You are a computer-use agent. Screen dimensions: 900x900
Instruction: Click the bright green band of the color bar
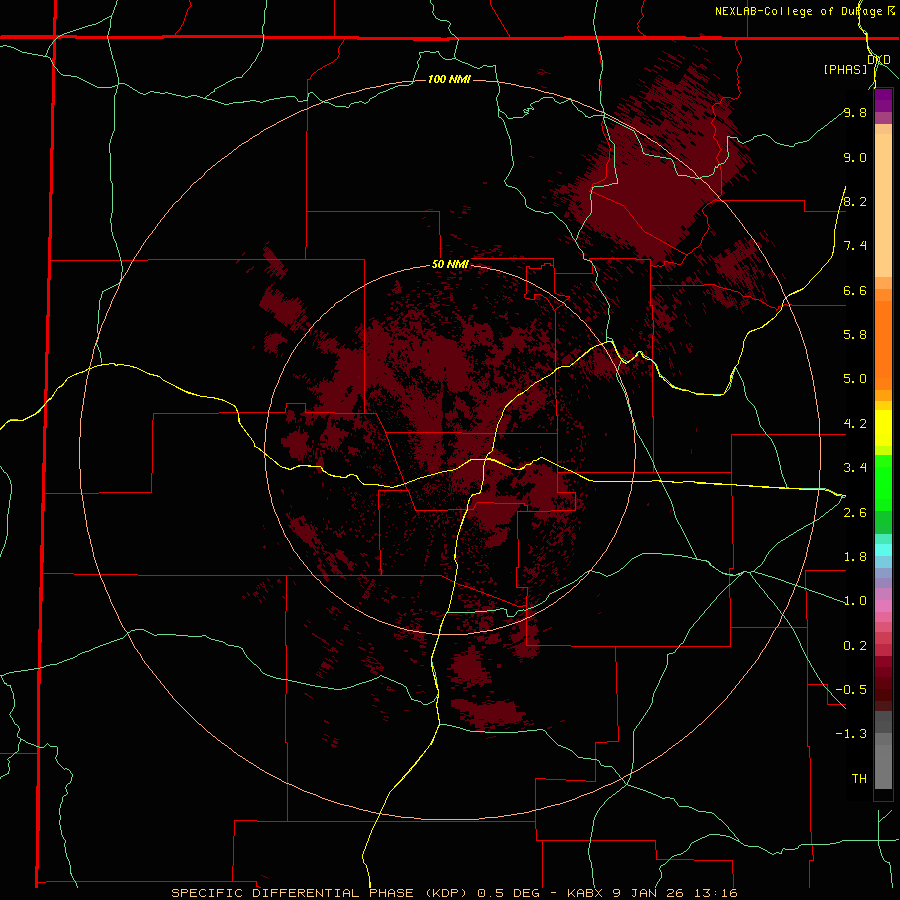click(x=883, y=483)
